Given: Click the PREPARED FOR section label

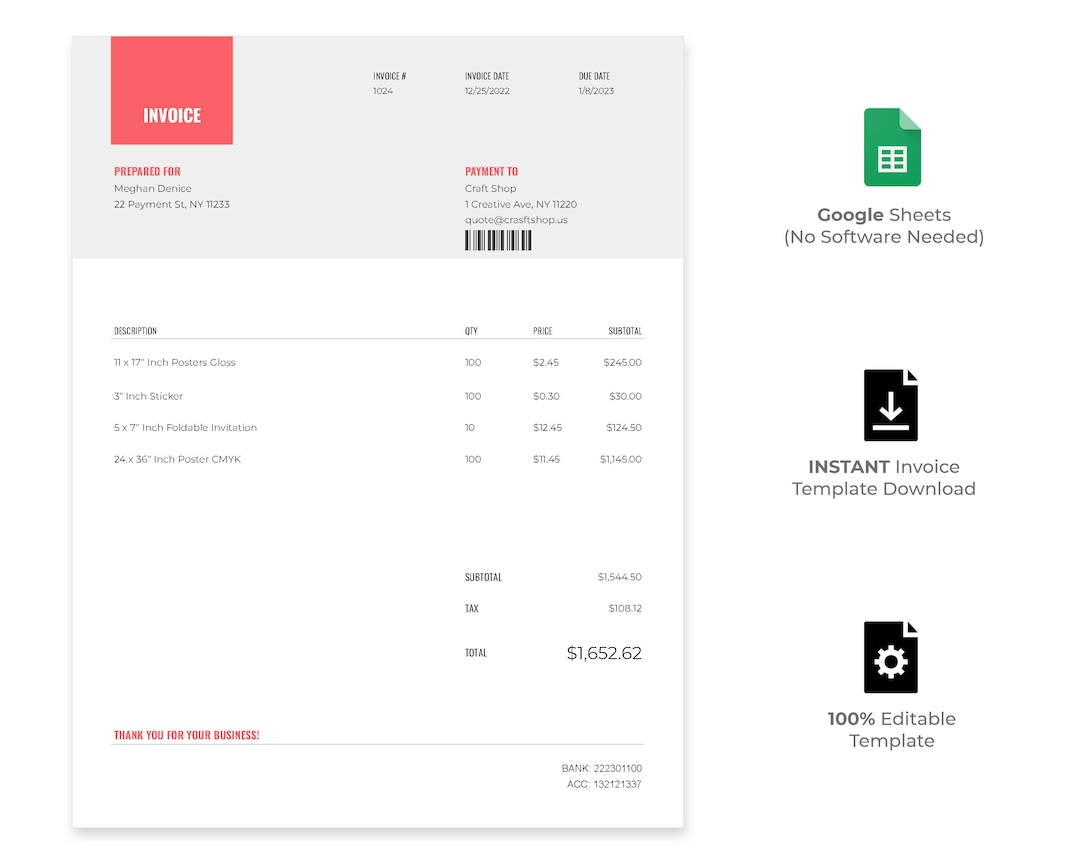Looking at the screenshot, I should [147, 171].
